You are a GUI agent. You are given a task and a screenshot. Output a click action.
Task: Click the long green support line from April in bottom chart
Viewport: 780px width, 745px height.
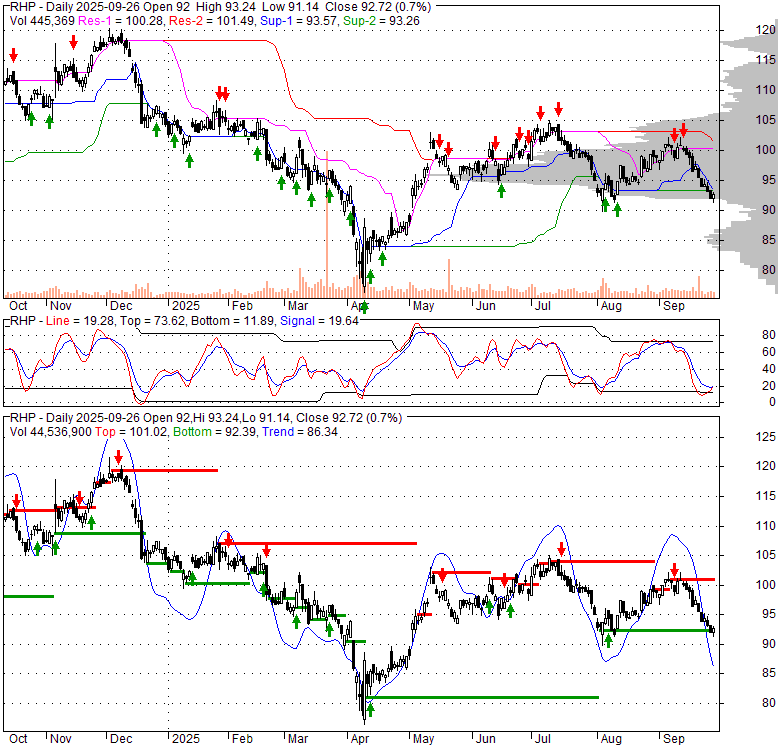pos(482,697)
